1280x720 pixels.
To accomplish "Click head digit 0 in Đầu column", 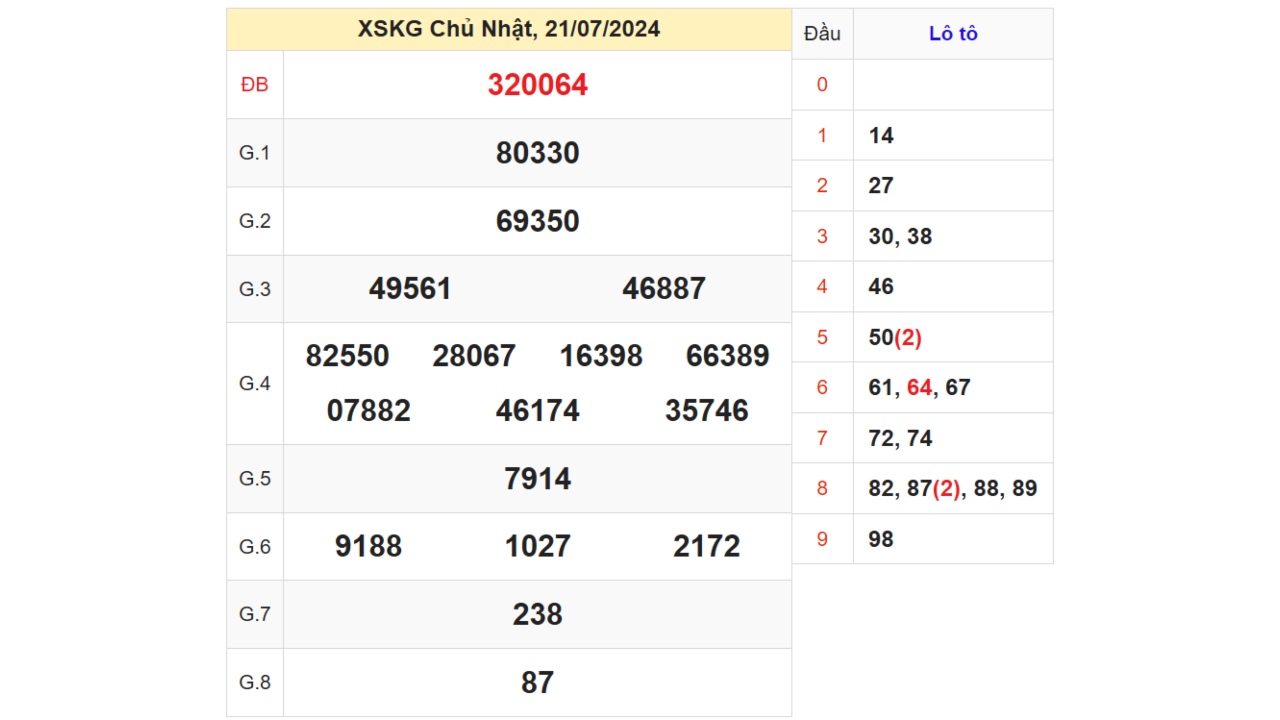I will tap(822, 85).
